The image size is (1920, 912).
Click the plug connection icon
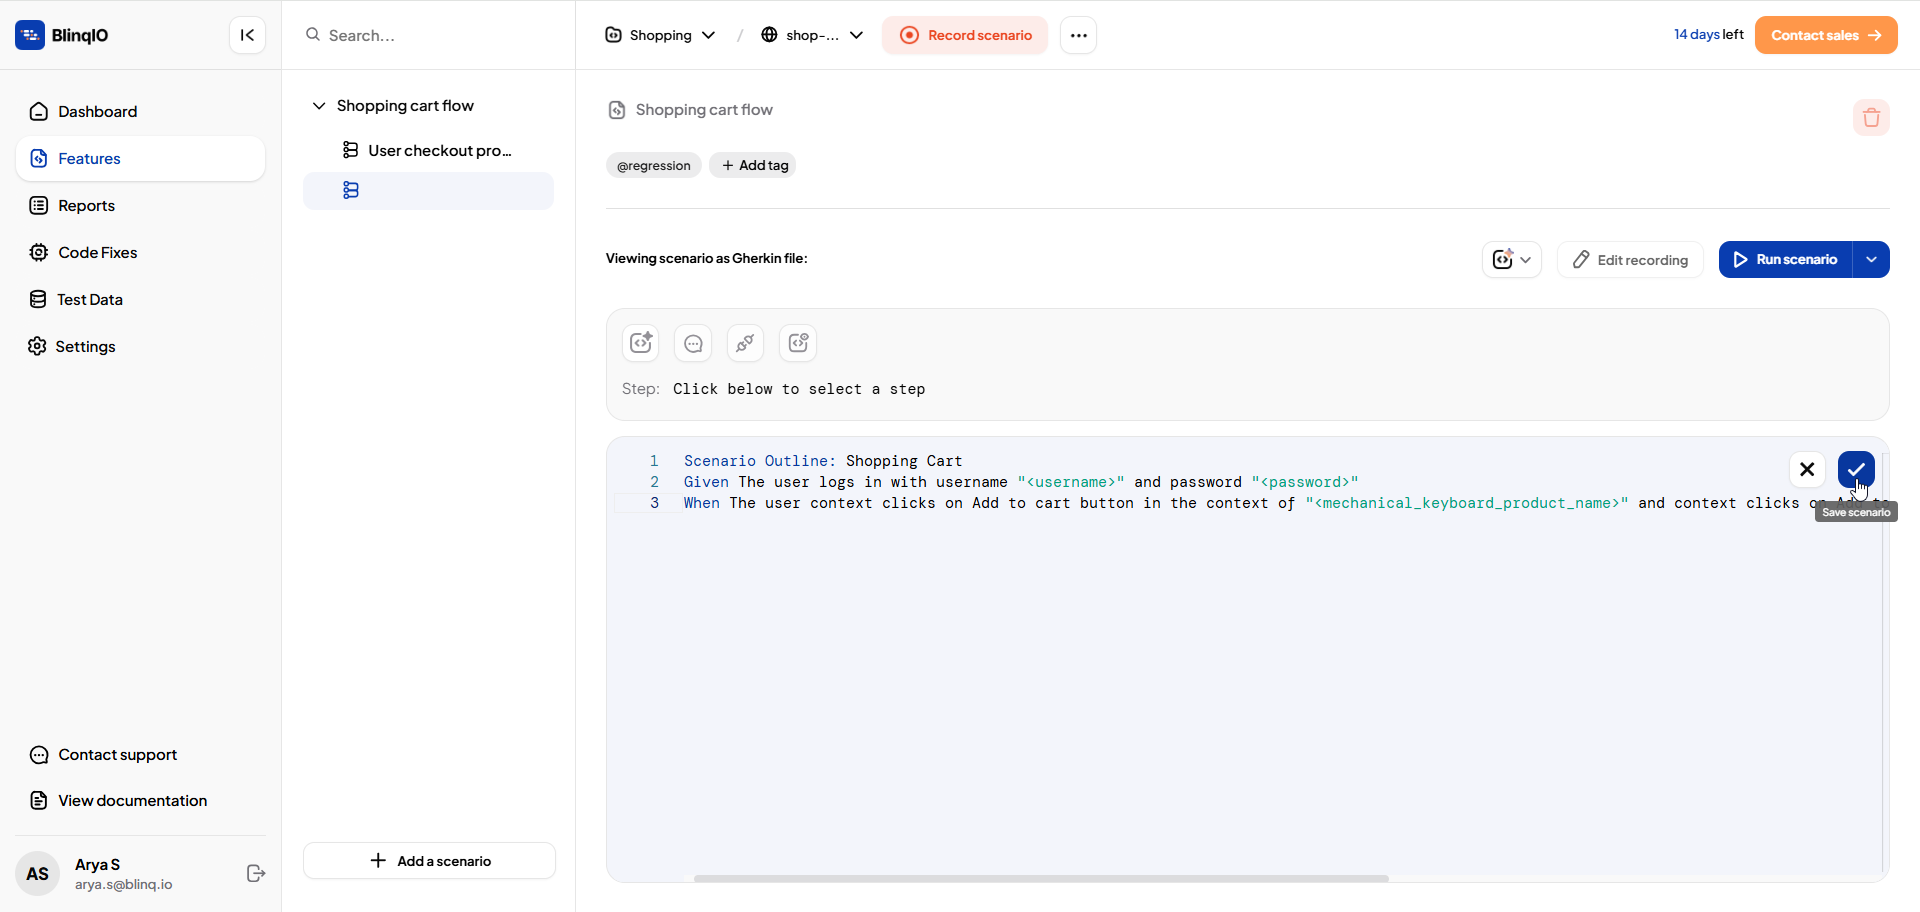click(745, 343)
